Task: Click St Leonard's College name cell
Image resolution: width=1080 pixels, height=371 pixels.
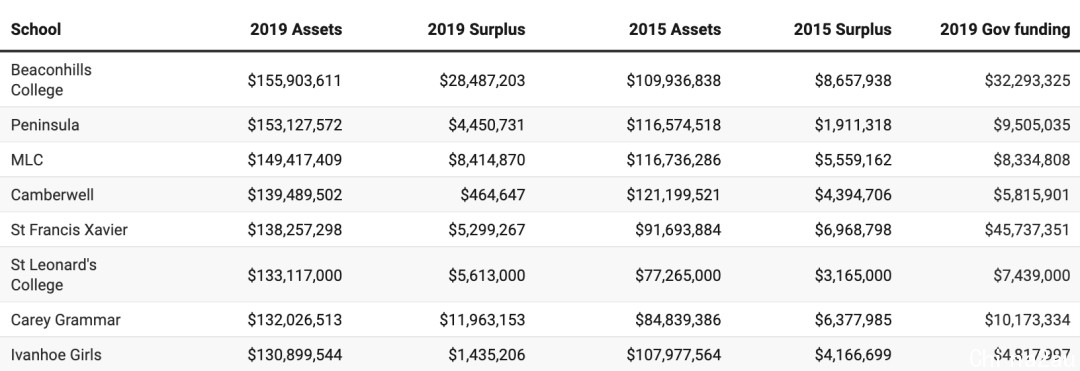Action: (x=54, y=275)
